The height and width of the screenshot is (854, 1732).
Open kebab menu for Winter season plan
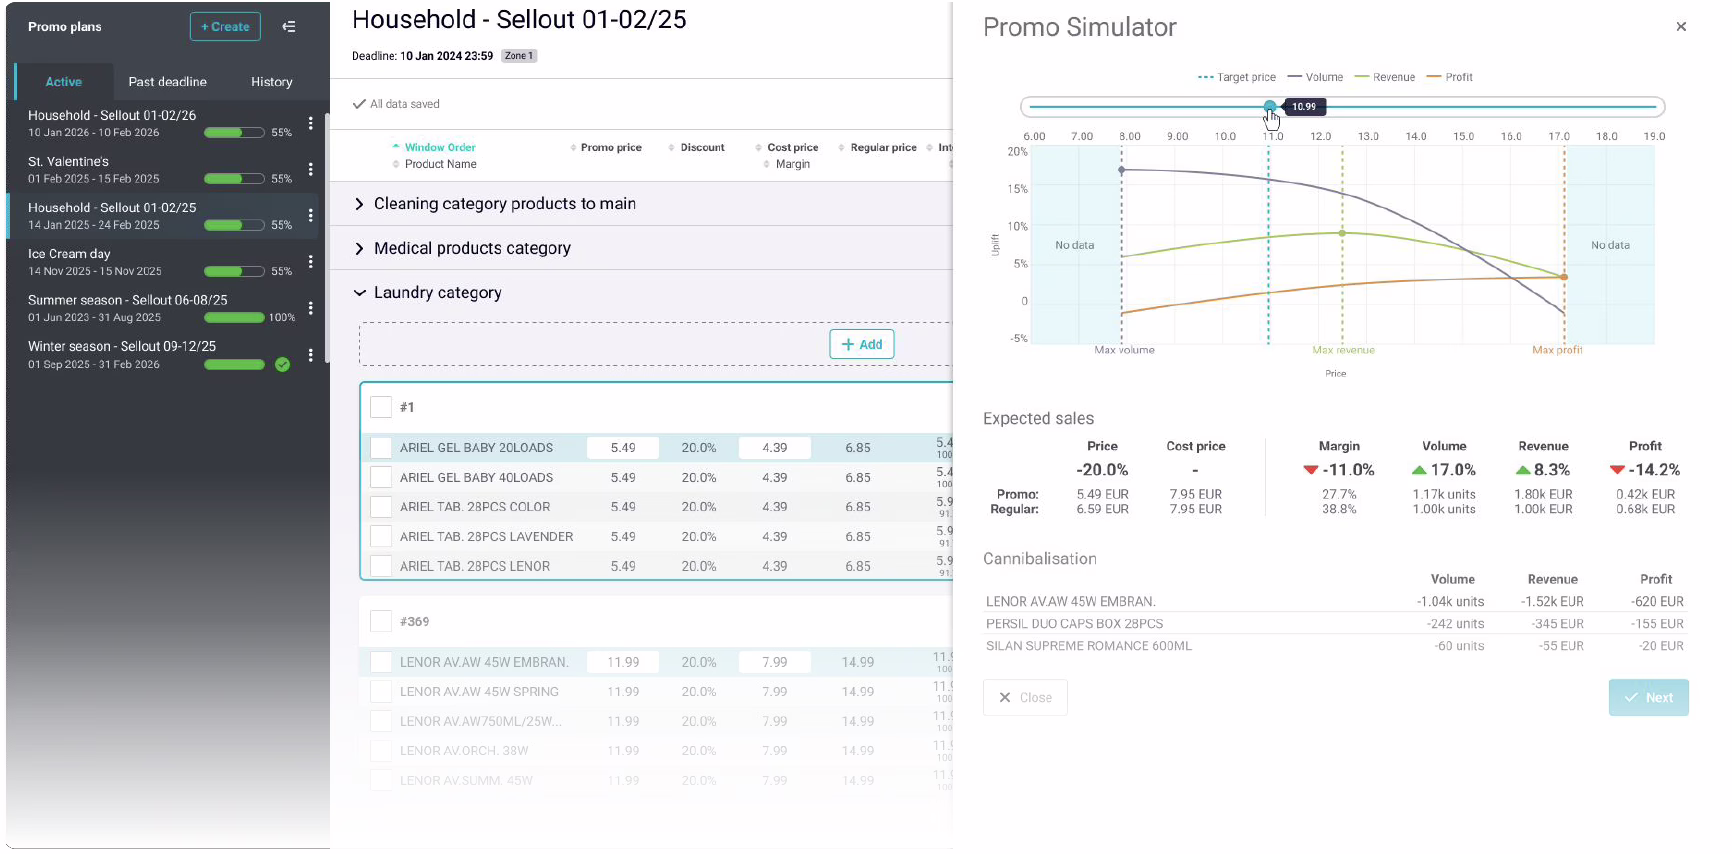pos(310,355)
